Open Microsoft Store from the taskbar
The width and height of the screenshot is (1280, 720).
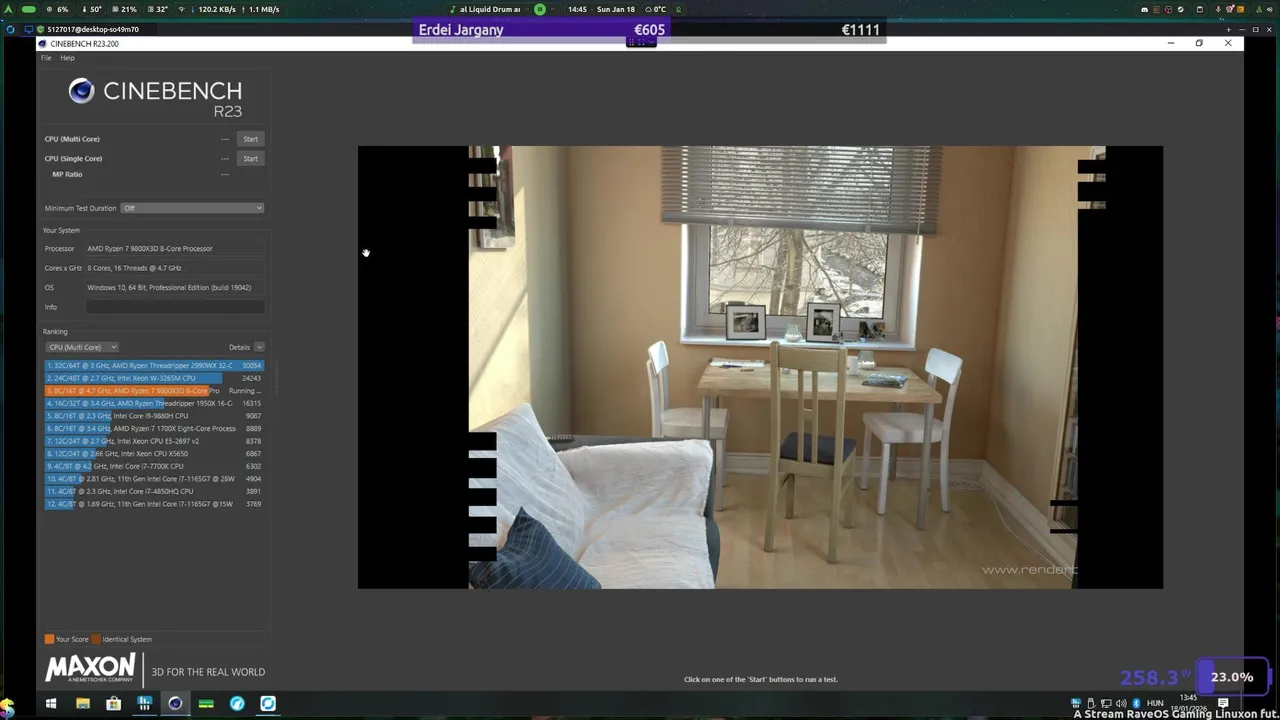click(x=114, y=704)
